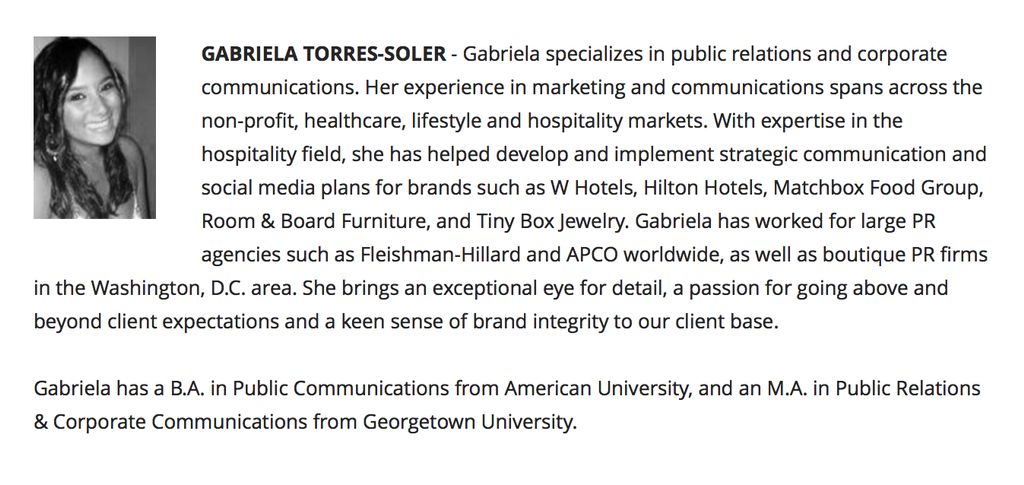Click Gabriela's black-and-white profile photo

(95, 127)
